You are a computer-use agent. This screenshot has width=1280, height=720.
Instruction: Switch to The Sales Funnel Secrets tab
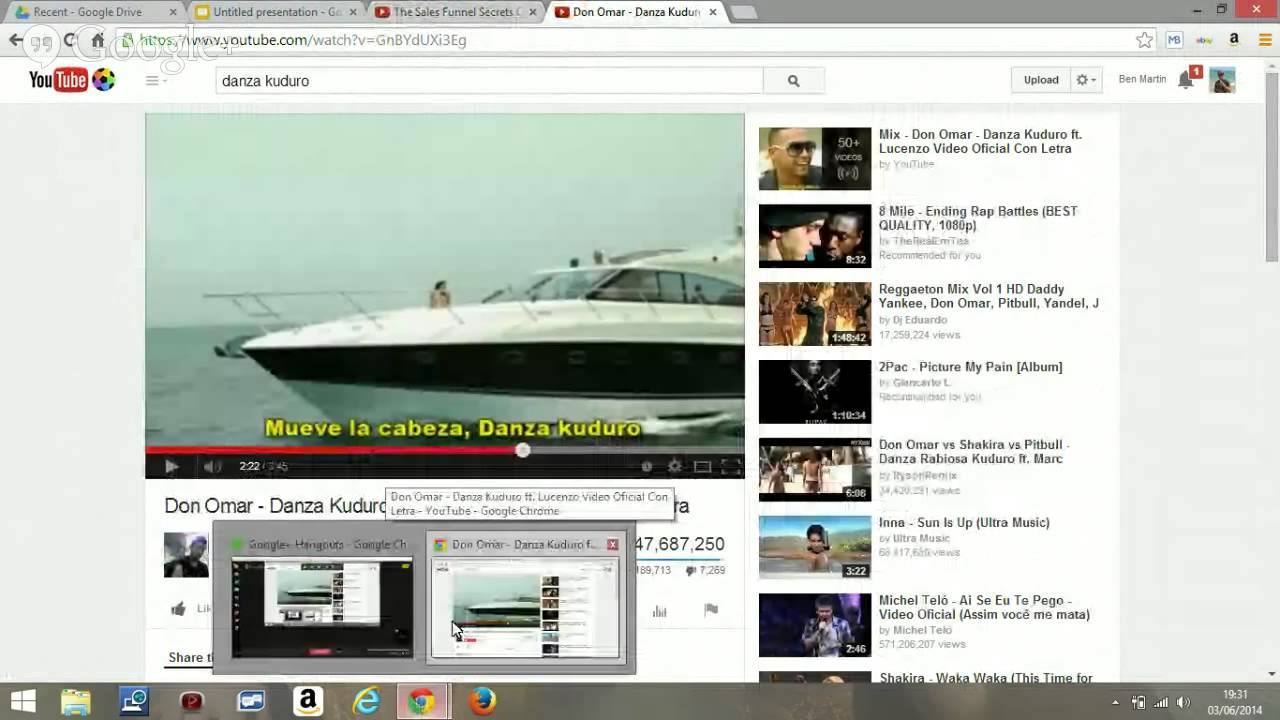click(x=456, y=12)
